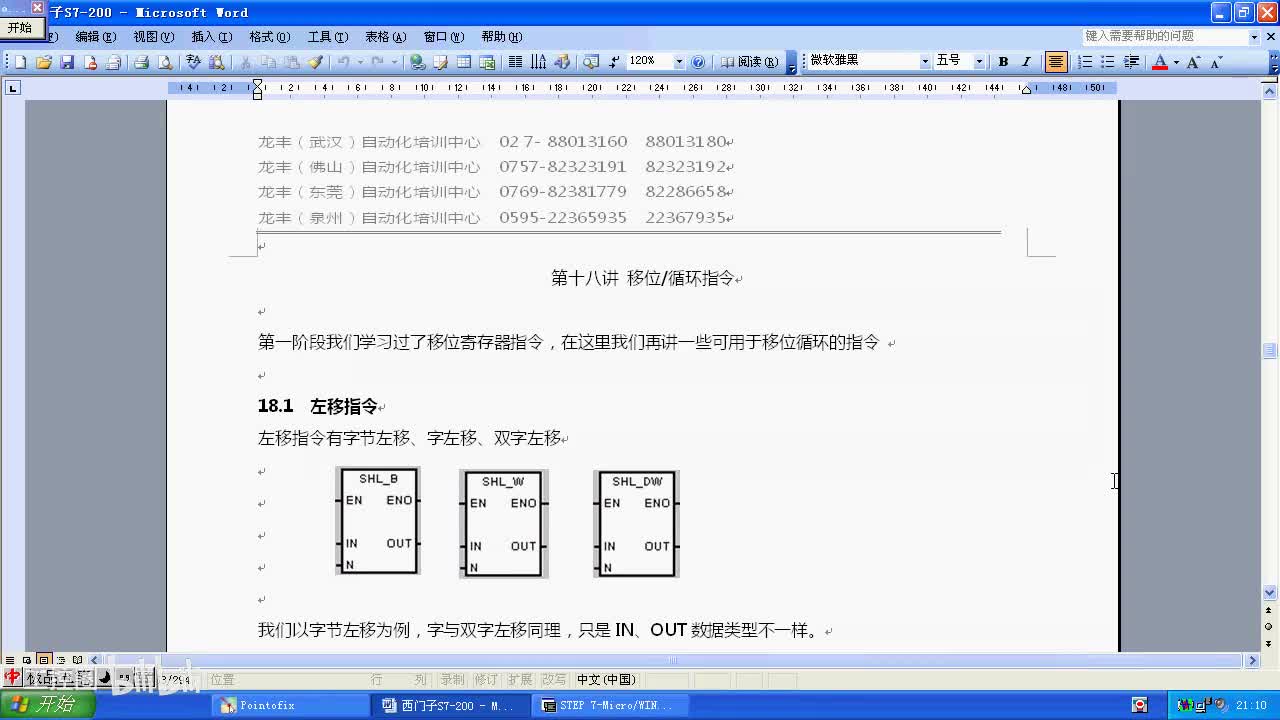Viewport: 1280px width, 720px height.
Task: Apply numbered list formatting
Action: [1084, 62]
